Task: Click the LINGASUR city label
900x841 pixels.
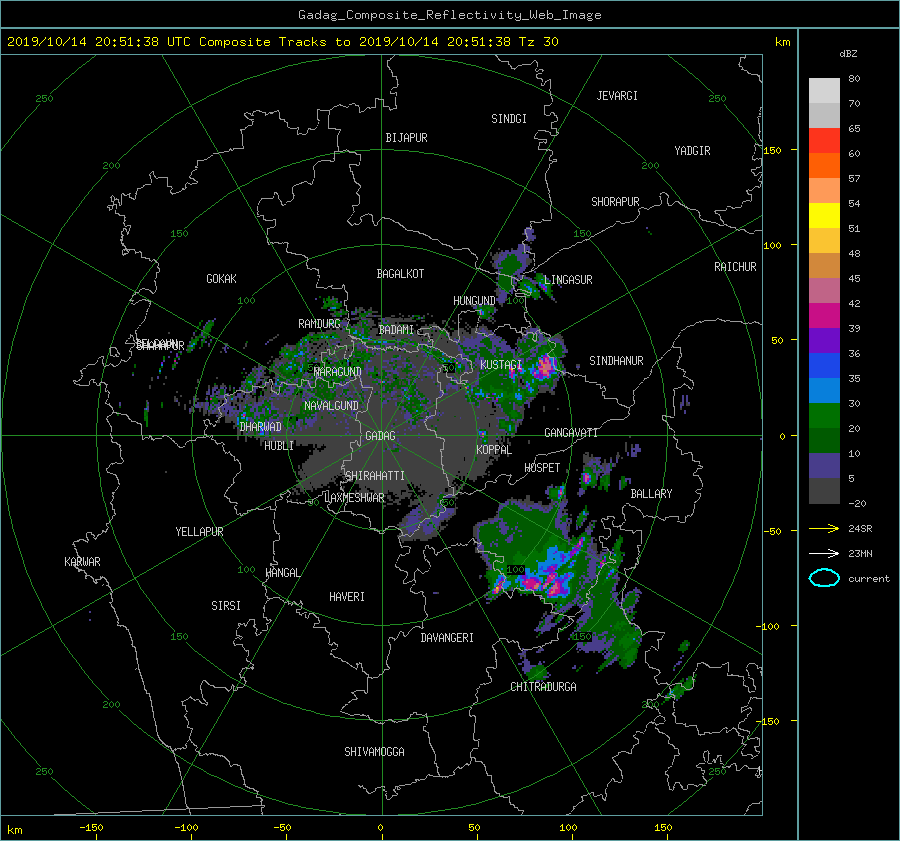Action: coord(568,280)
